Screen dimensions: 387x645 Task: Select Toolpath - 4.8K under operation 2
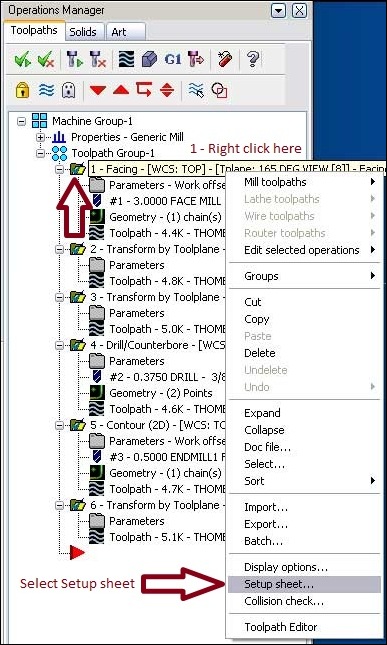pyautogui.click(x=167, y=281)
